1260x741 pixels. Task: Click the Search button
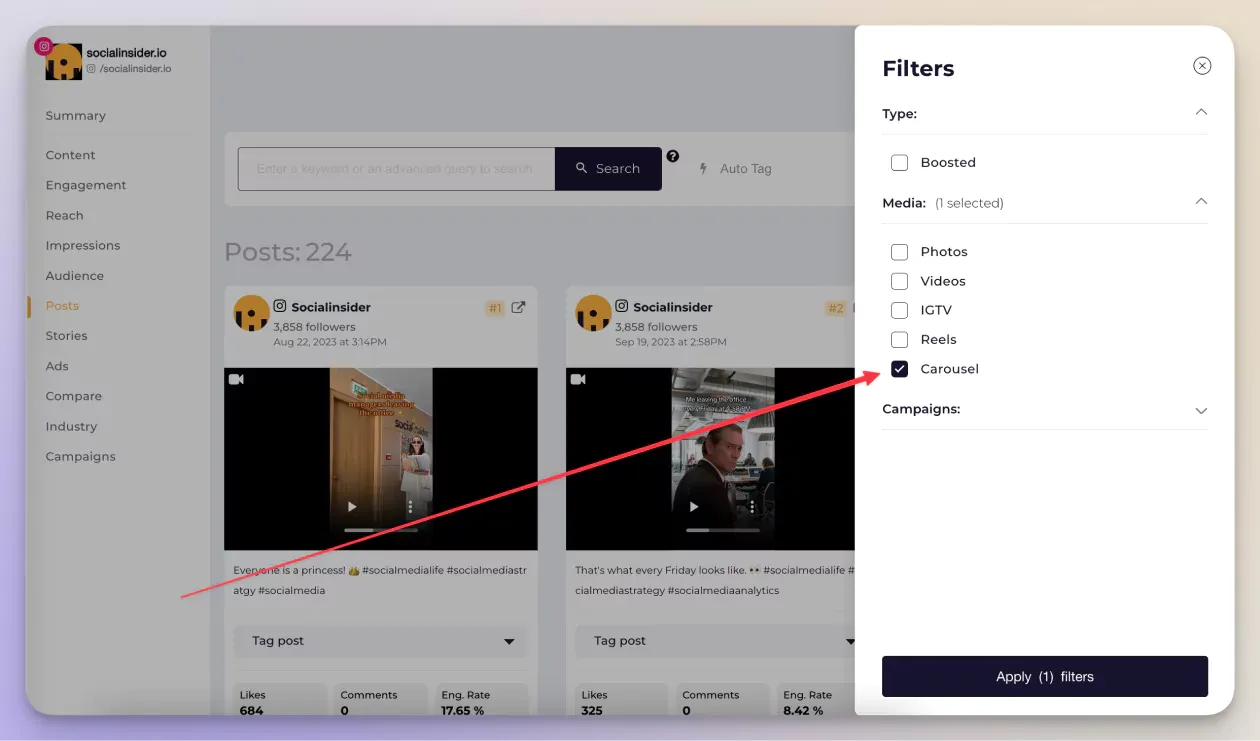point(608,169)
